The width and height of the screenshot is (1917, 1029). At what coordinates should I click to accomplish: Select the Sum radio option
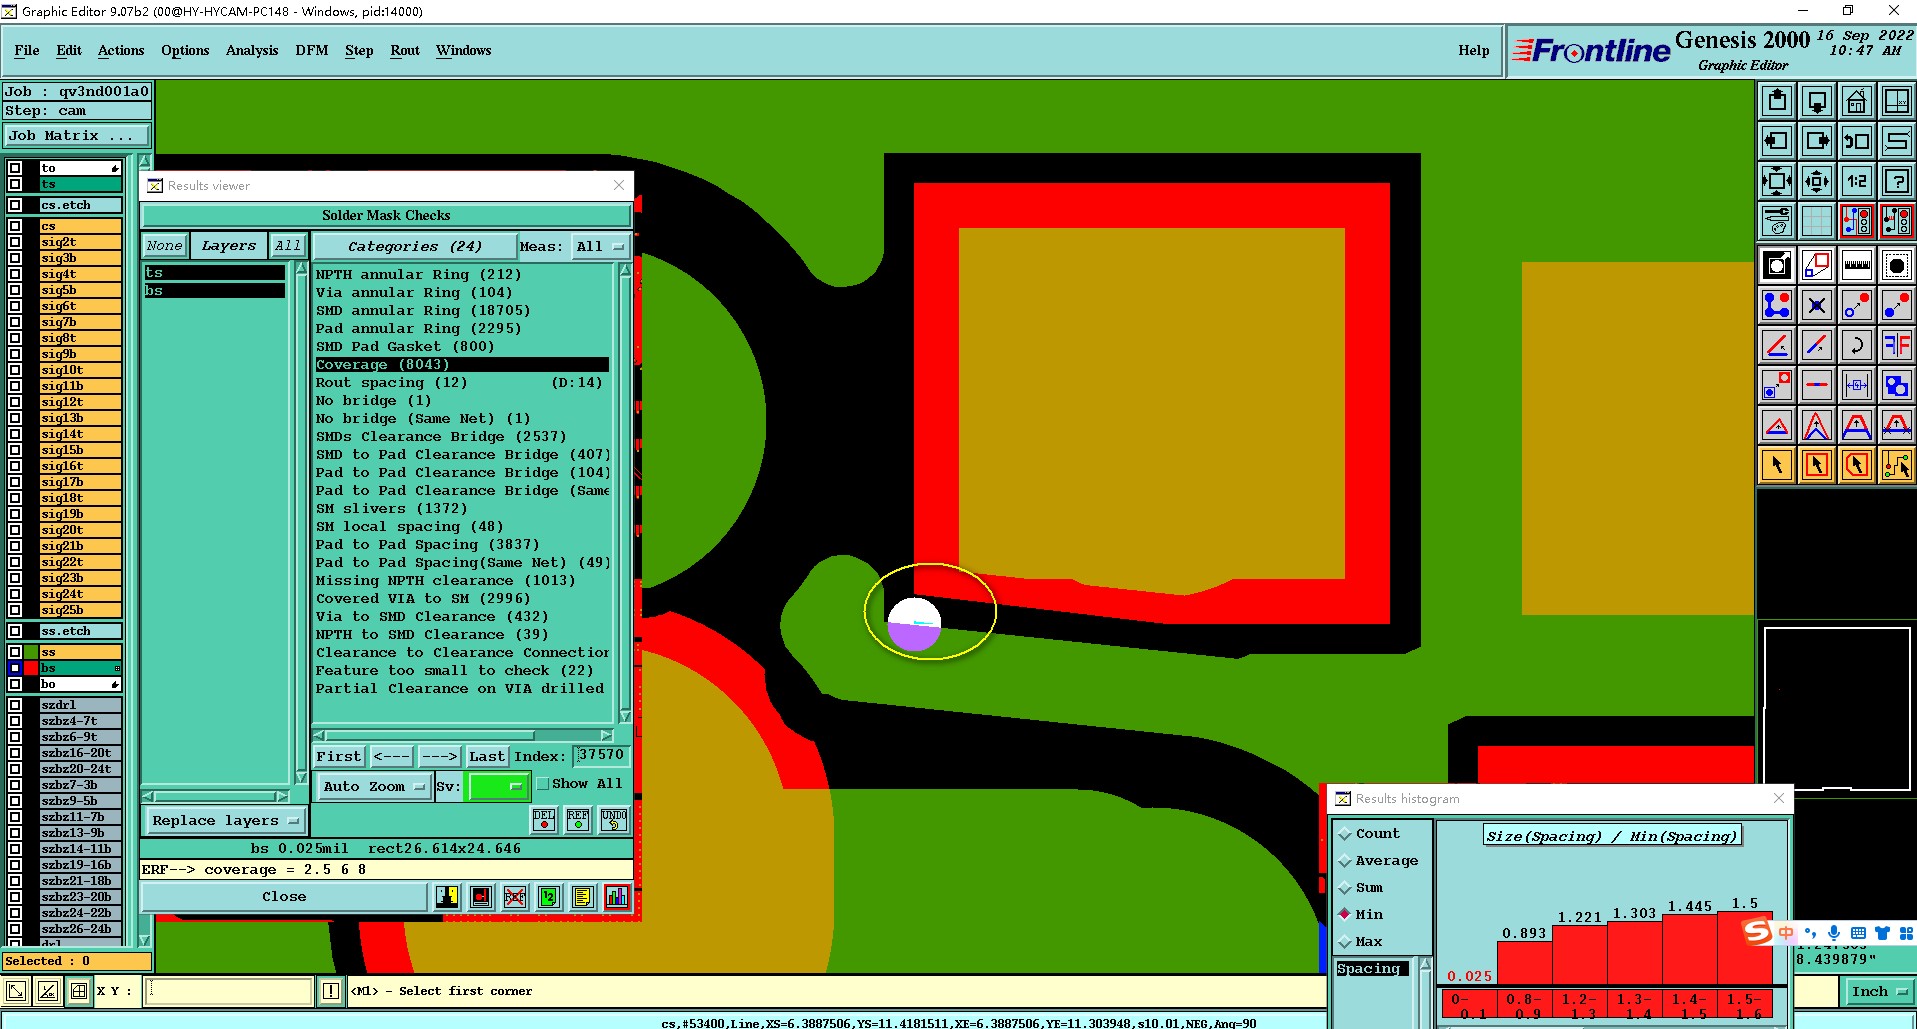[1345, 888]
